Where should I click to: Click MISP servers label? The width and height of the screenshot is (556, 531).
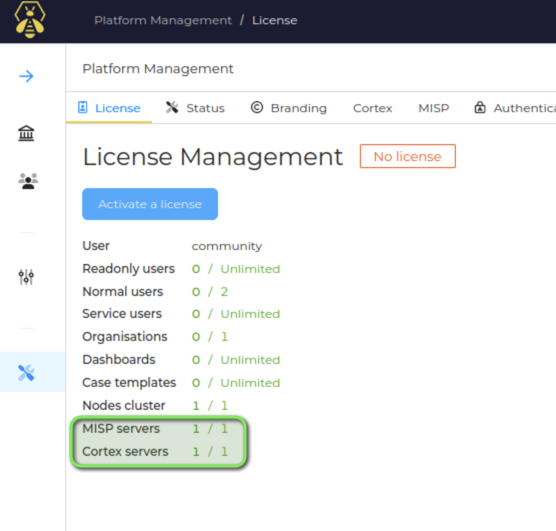coord(121,428)
